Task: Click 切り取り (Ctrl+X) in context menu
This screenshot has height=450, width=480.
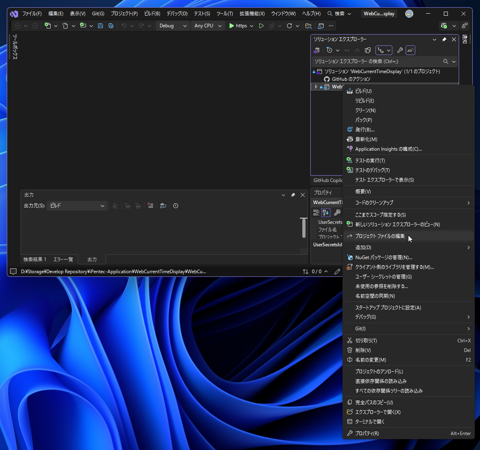Action: pos(408,341)
